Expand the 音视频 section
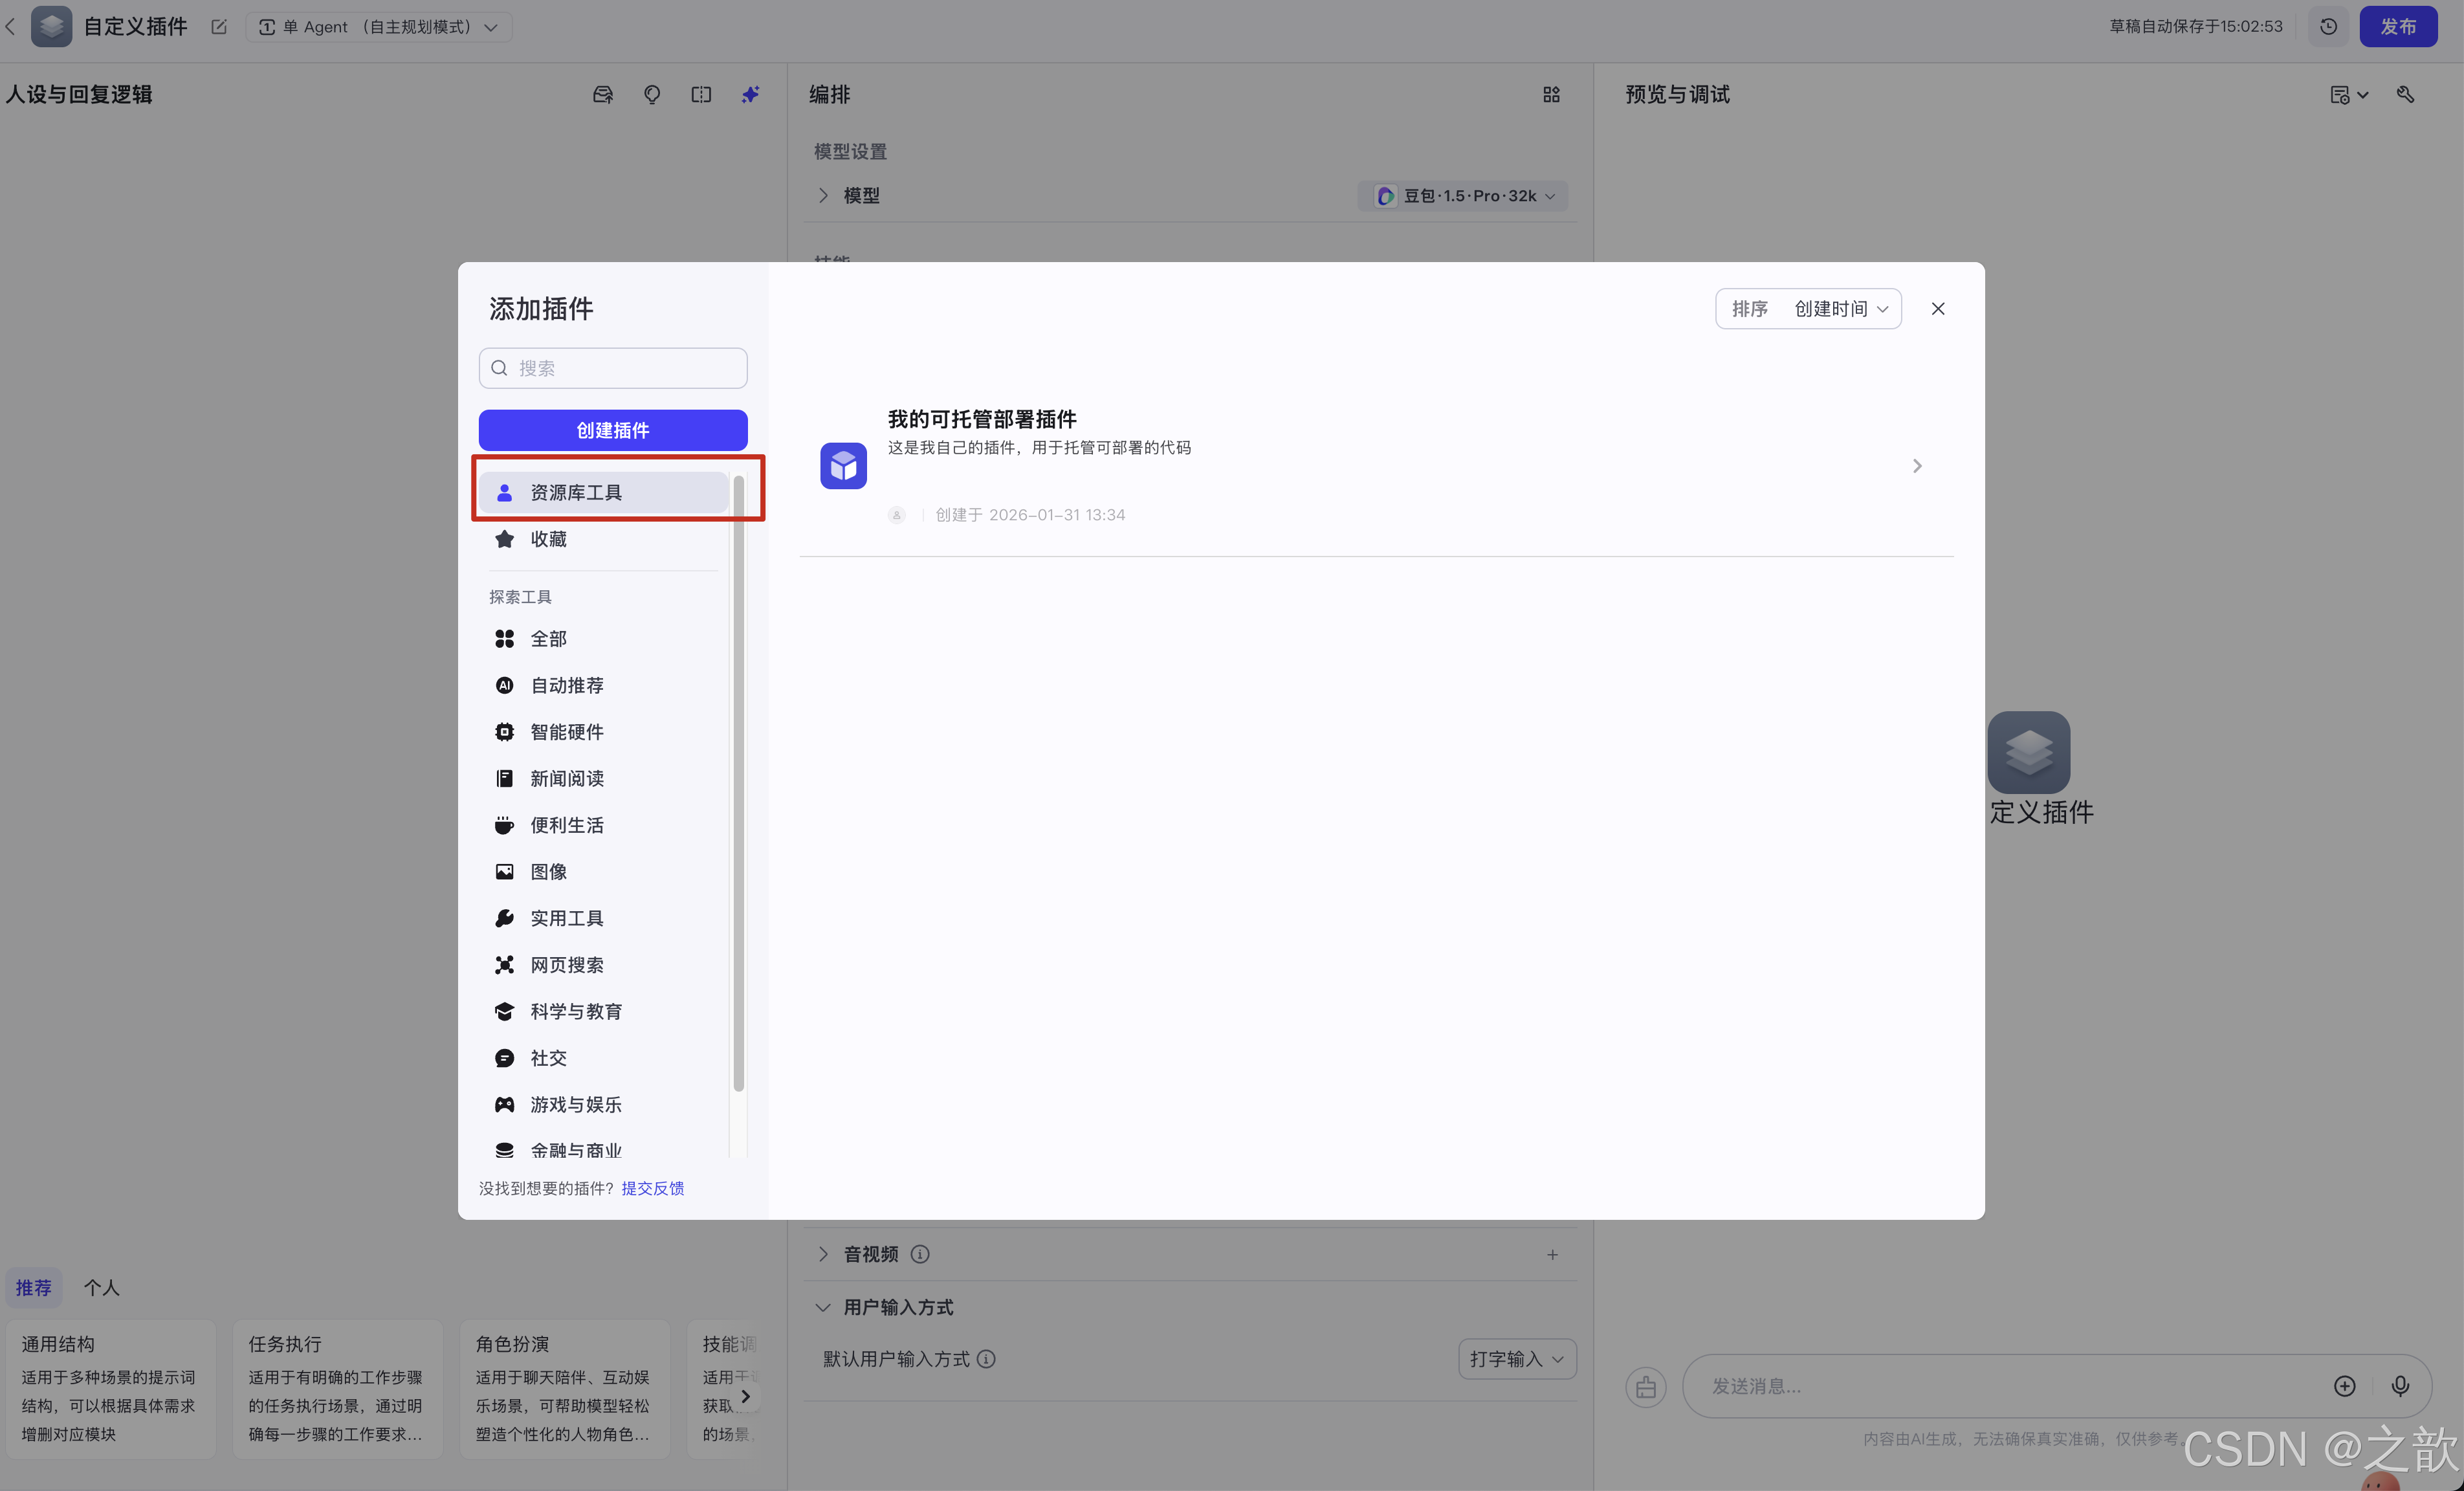Image resolution: width=2464 pixels, height=1491 pixels. pos(823,1254)
